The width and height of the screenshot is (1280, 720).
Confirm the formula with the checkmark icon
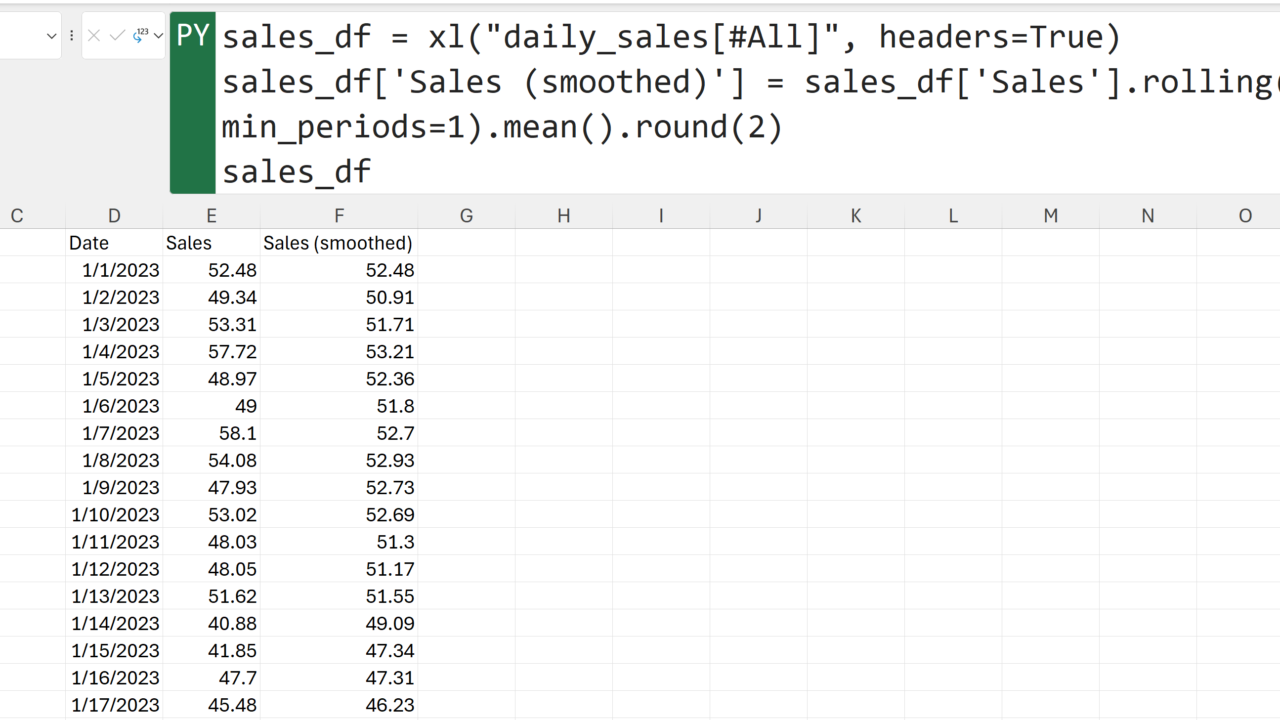pyautogui.click(x=117, y=36)
